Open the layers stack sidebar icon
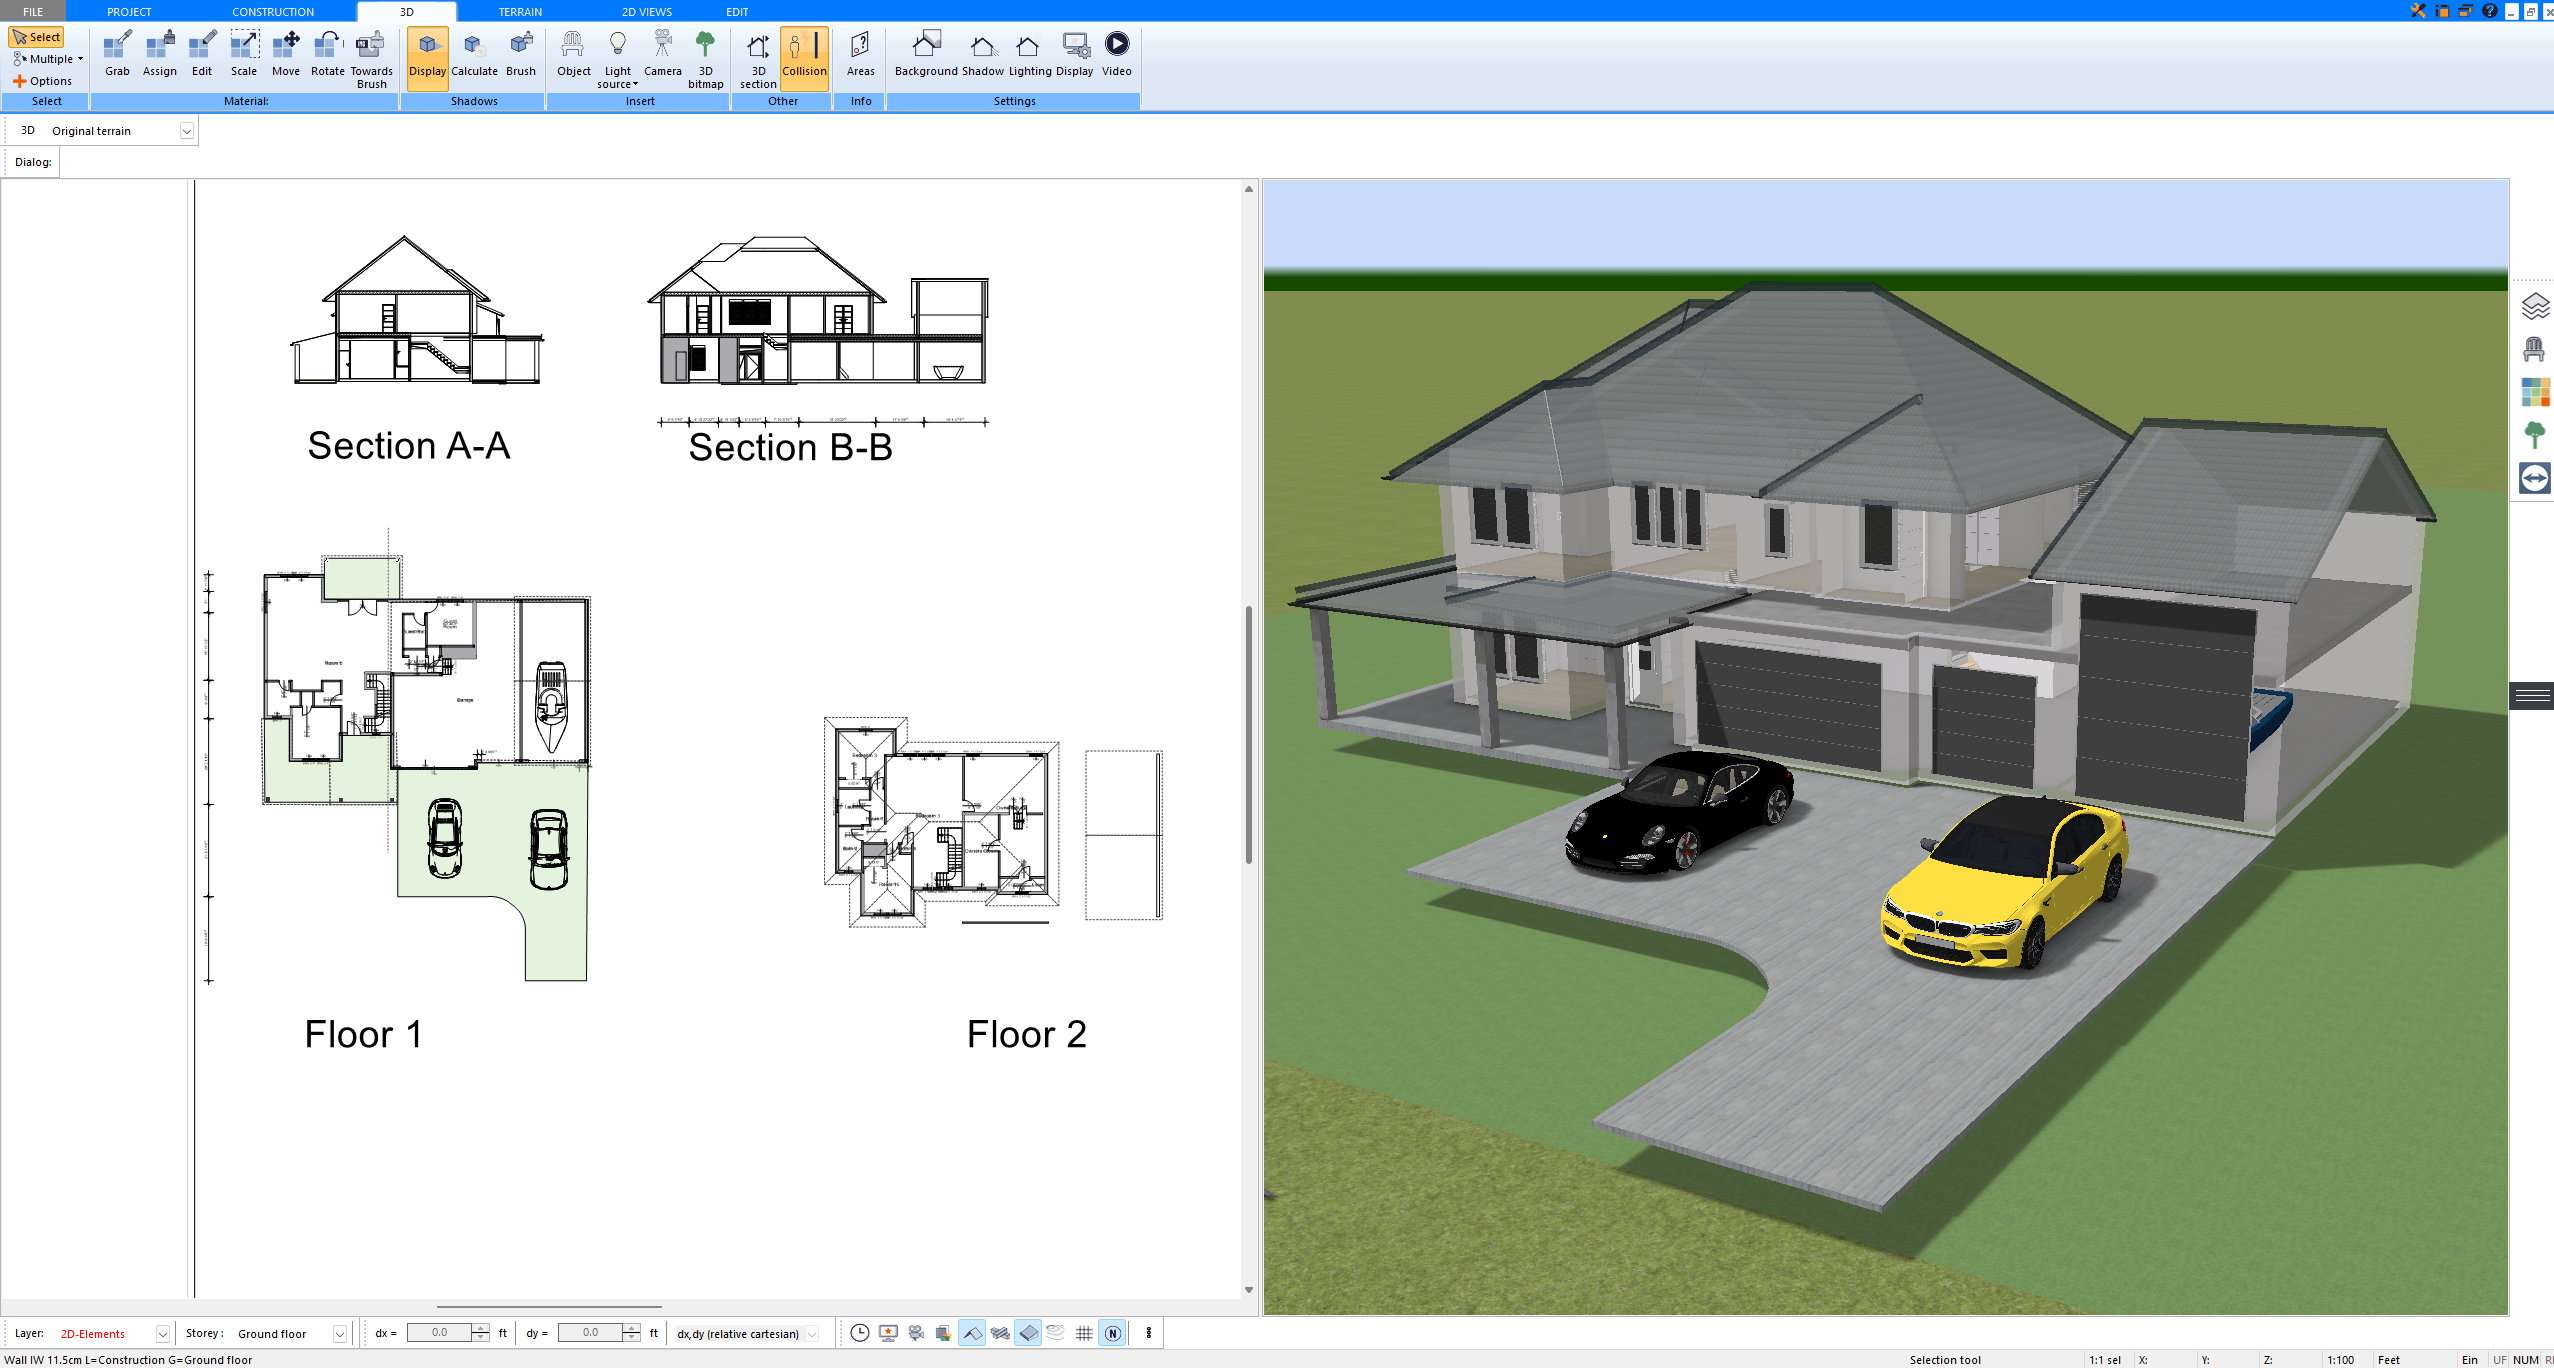Viewport: 2554px width, 1368px height. coord(2535,306)
